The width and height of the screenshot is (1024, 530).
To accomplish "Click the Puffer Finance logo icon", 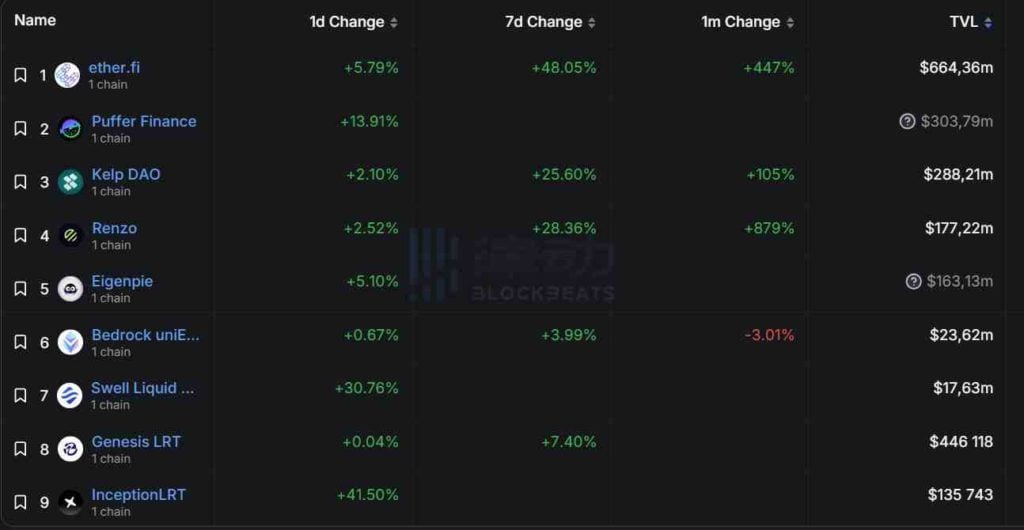I will click(70, 129).
